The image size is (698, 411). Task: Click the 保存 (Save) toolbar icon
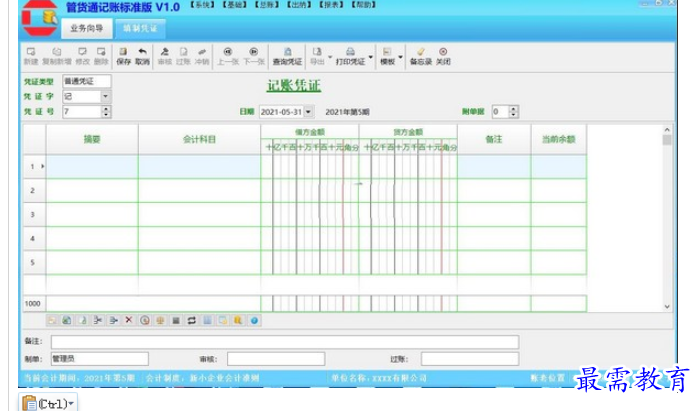(123, 54)
